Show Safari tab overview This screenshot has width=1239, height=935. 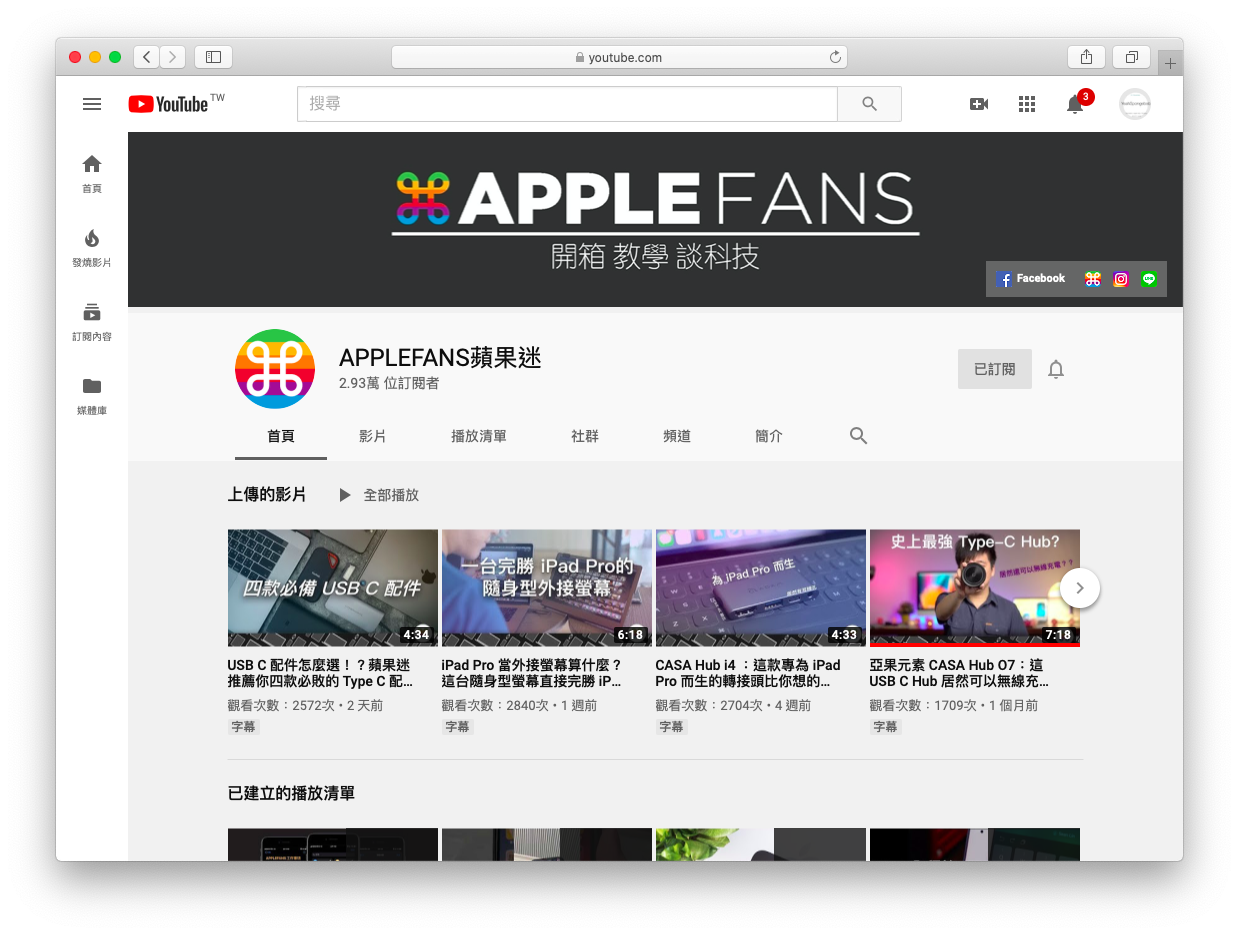coord(1132,57)
